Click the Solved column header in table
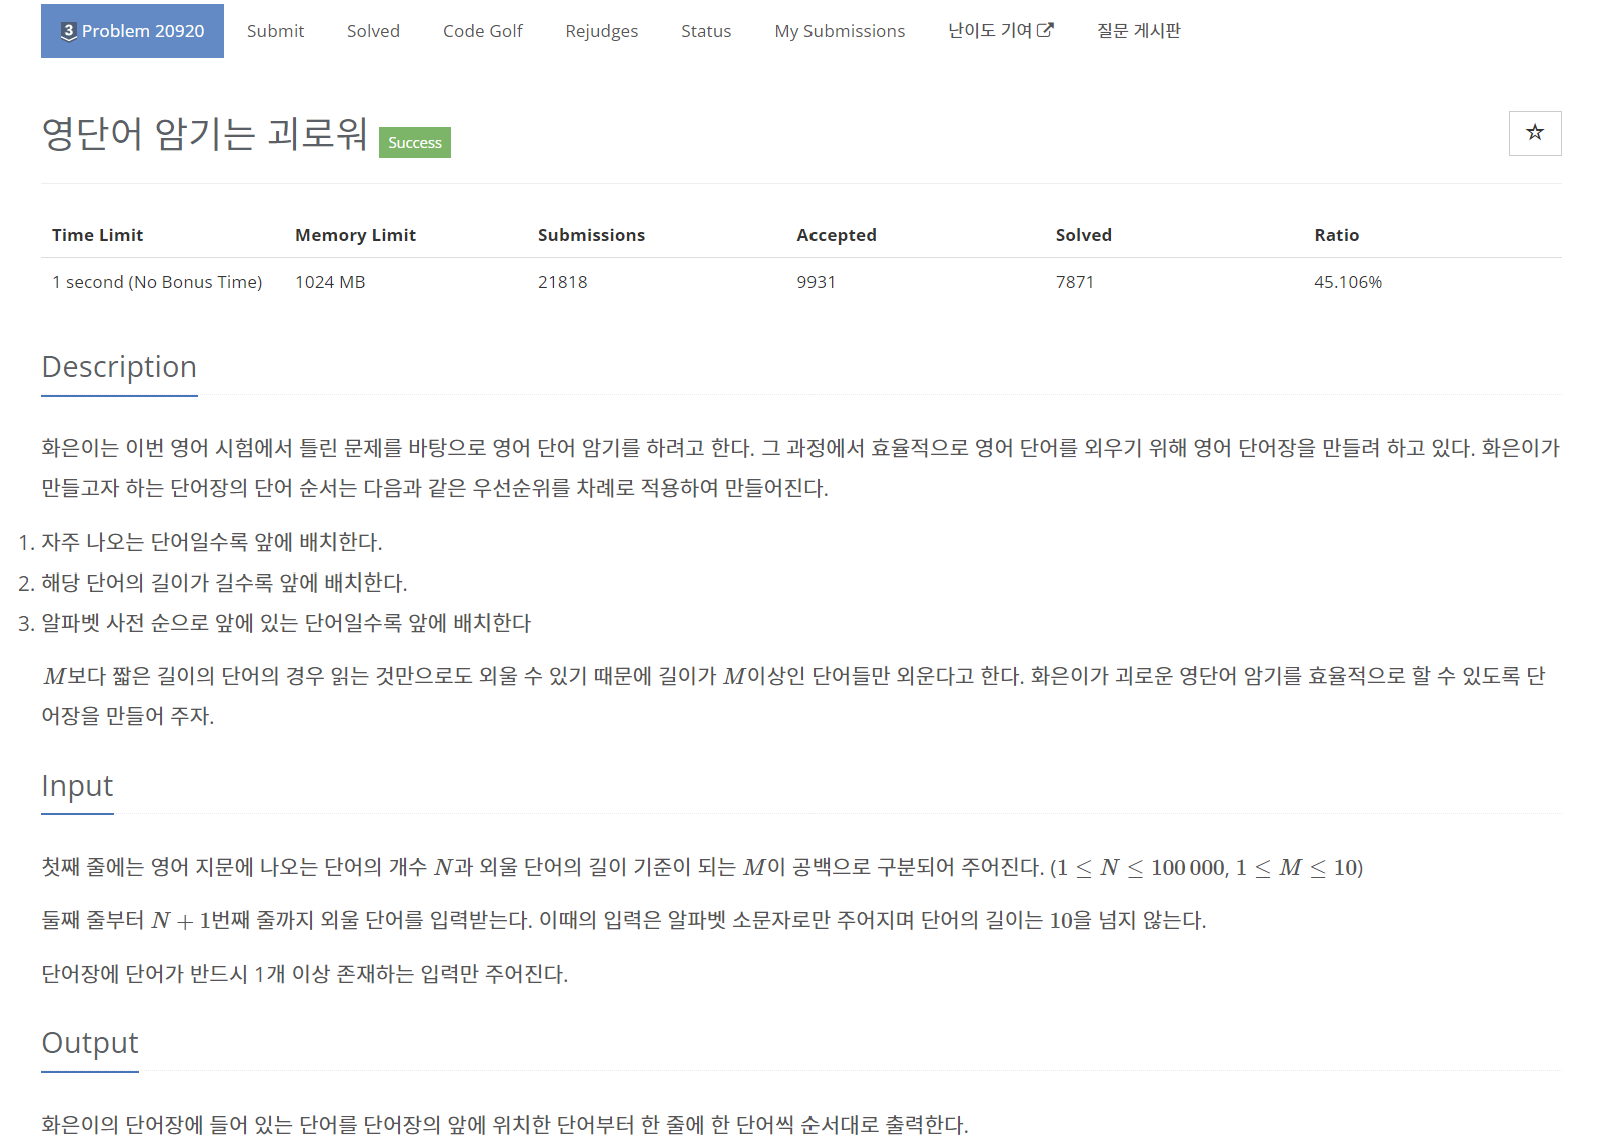Image resolution: width=1616 pixels, height=1142 pixels. [1083, 235]
